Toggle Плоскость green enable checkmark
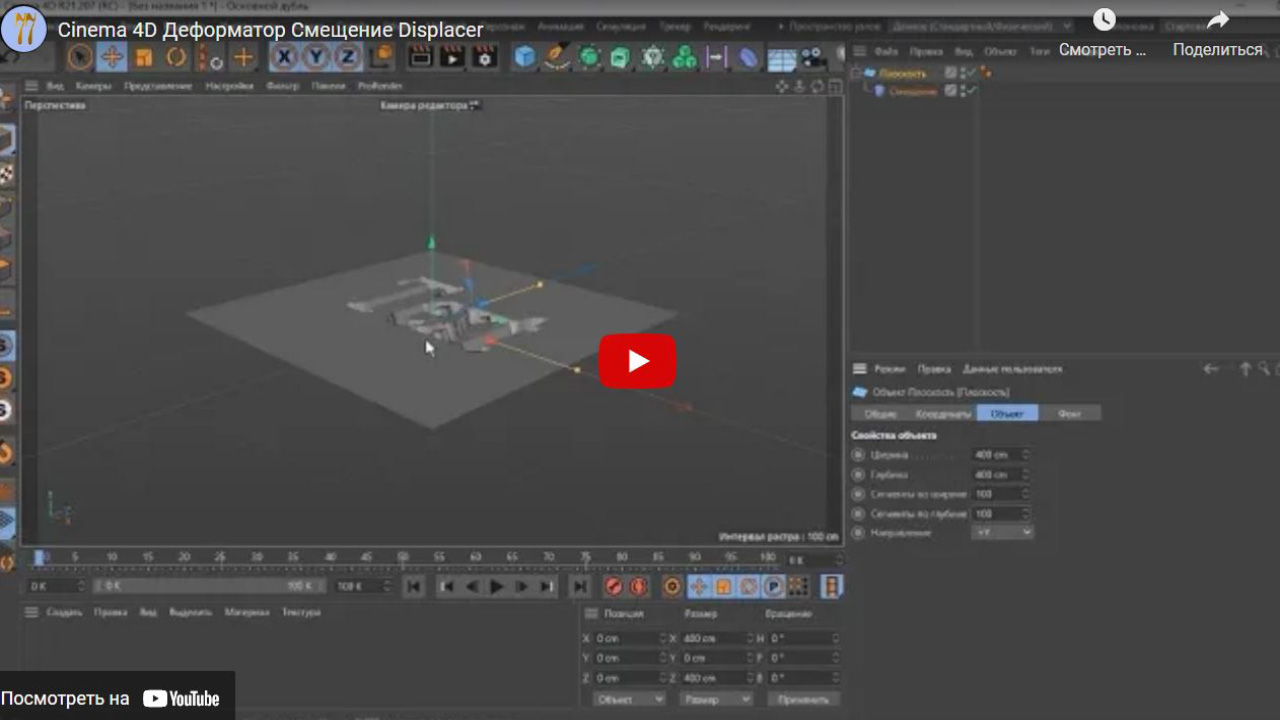 (x=969, y=72)
